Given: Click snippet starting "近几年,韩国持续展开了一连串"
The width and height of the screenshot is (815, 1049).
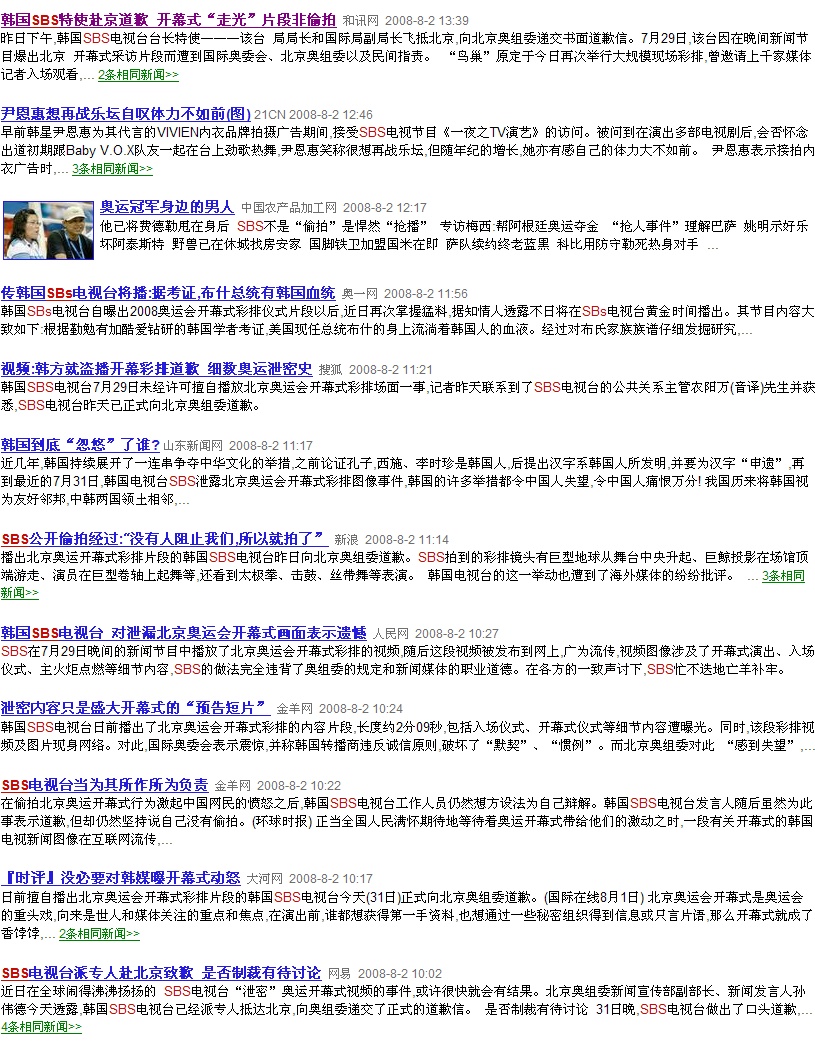Looking at the screenshot, I should [x=405, y=482].
